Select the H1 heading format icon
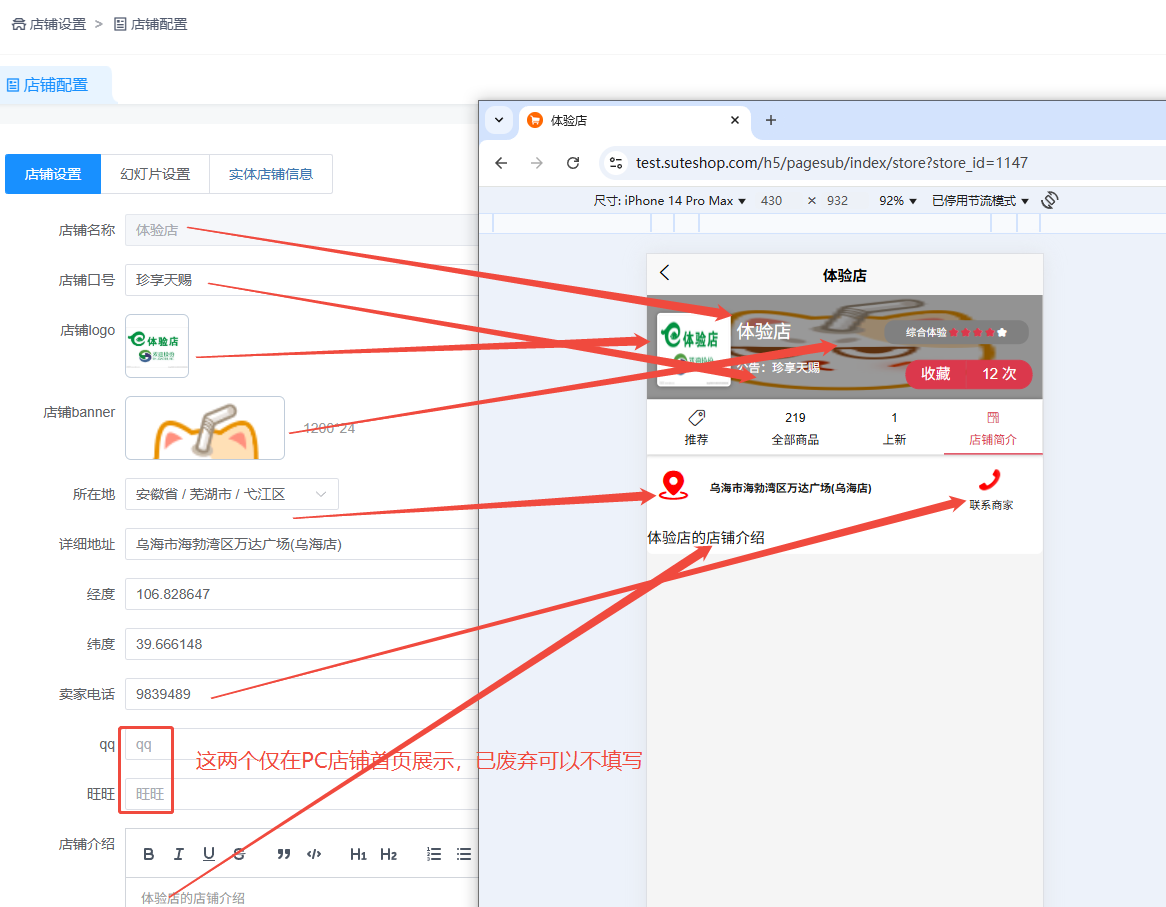 tap(358, 854)
